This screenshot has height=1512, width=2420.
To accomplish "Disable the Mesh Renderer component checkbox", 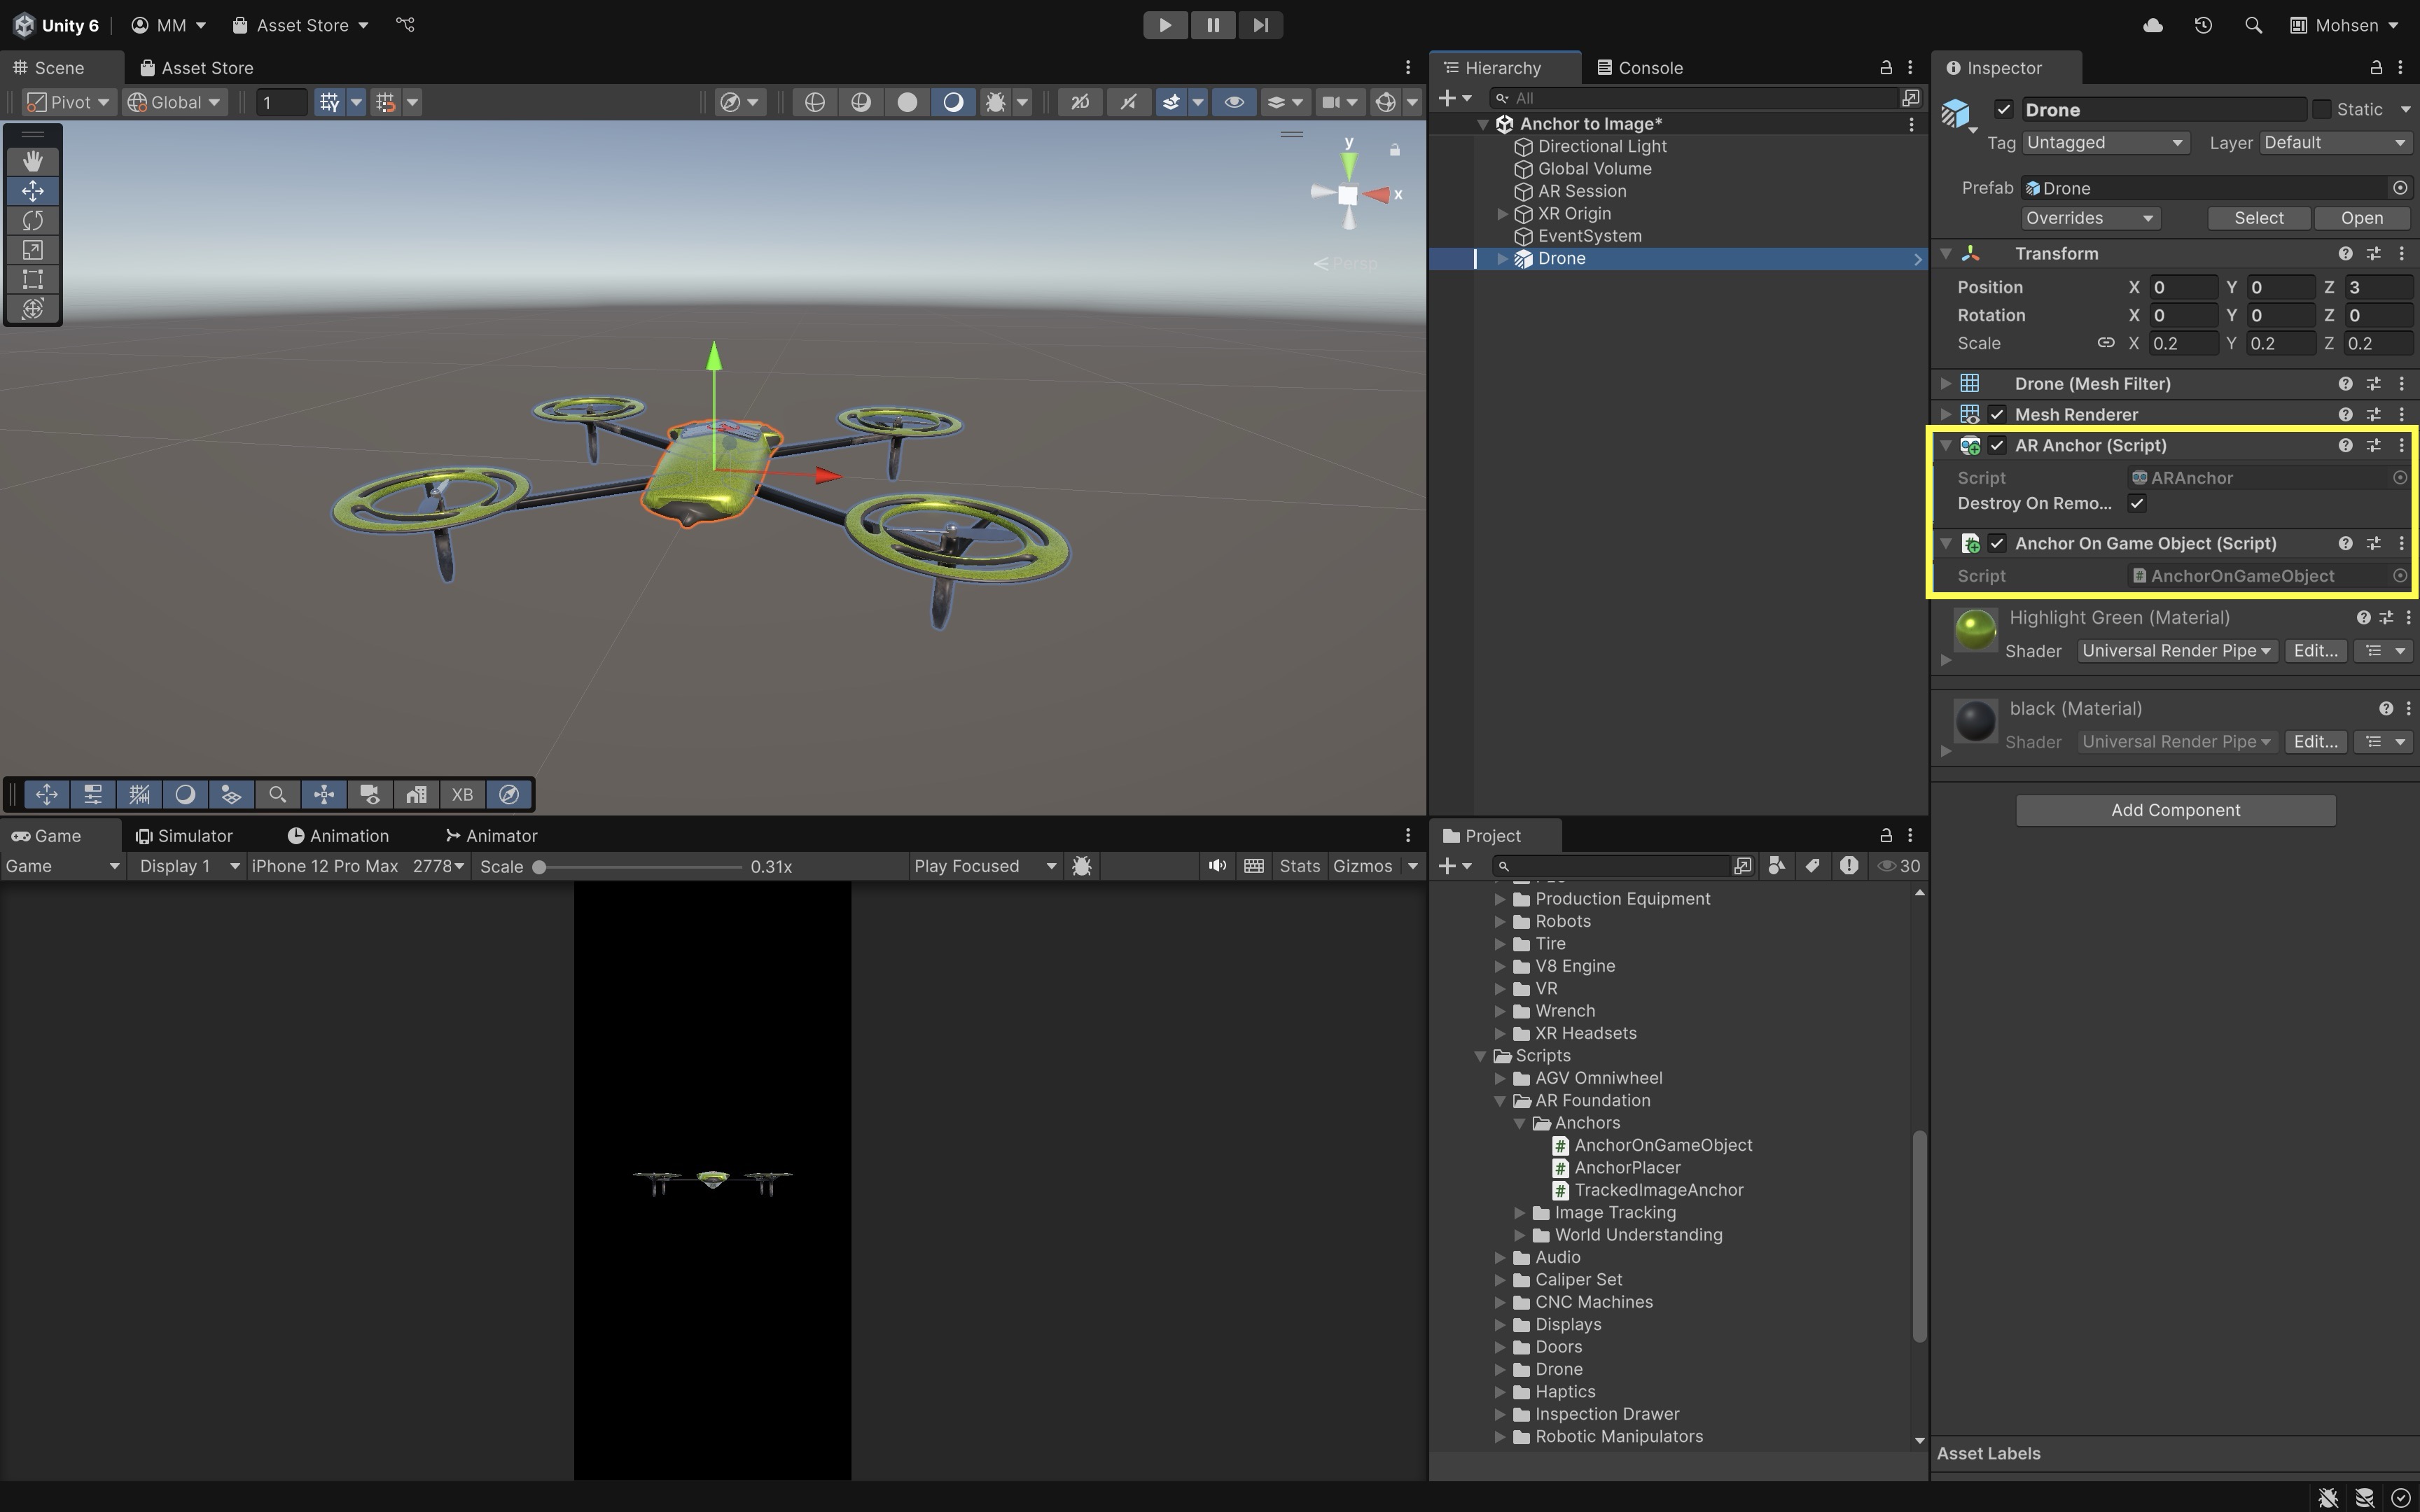I will point(1997,414).
